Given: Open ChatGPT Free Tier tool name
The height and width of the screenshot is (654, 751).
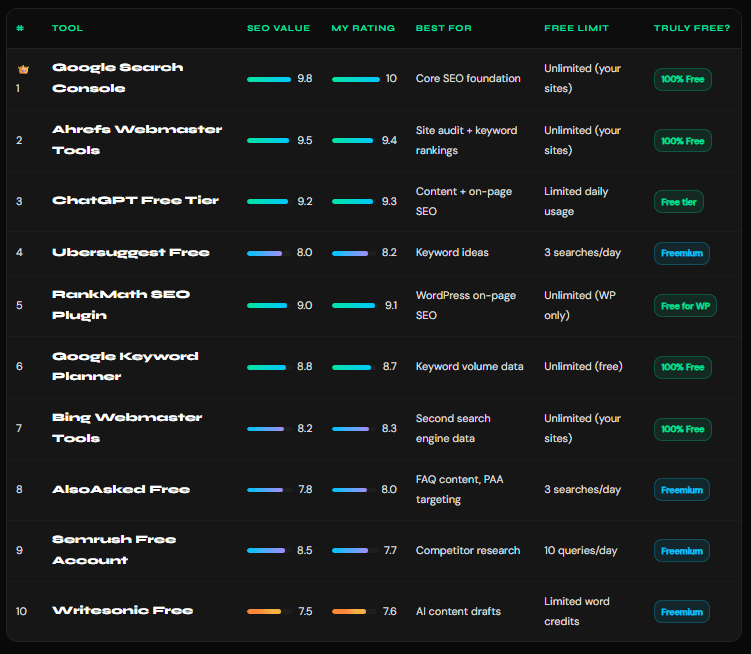Looking at the screenshot, I should [x=135, y=200].
